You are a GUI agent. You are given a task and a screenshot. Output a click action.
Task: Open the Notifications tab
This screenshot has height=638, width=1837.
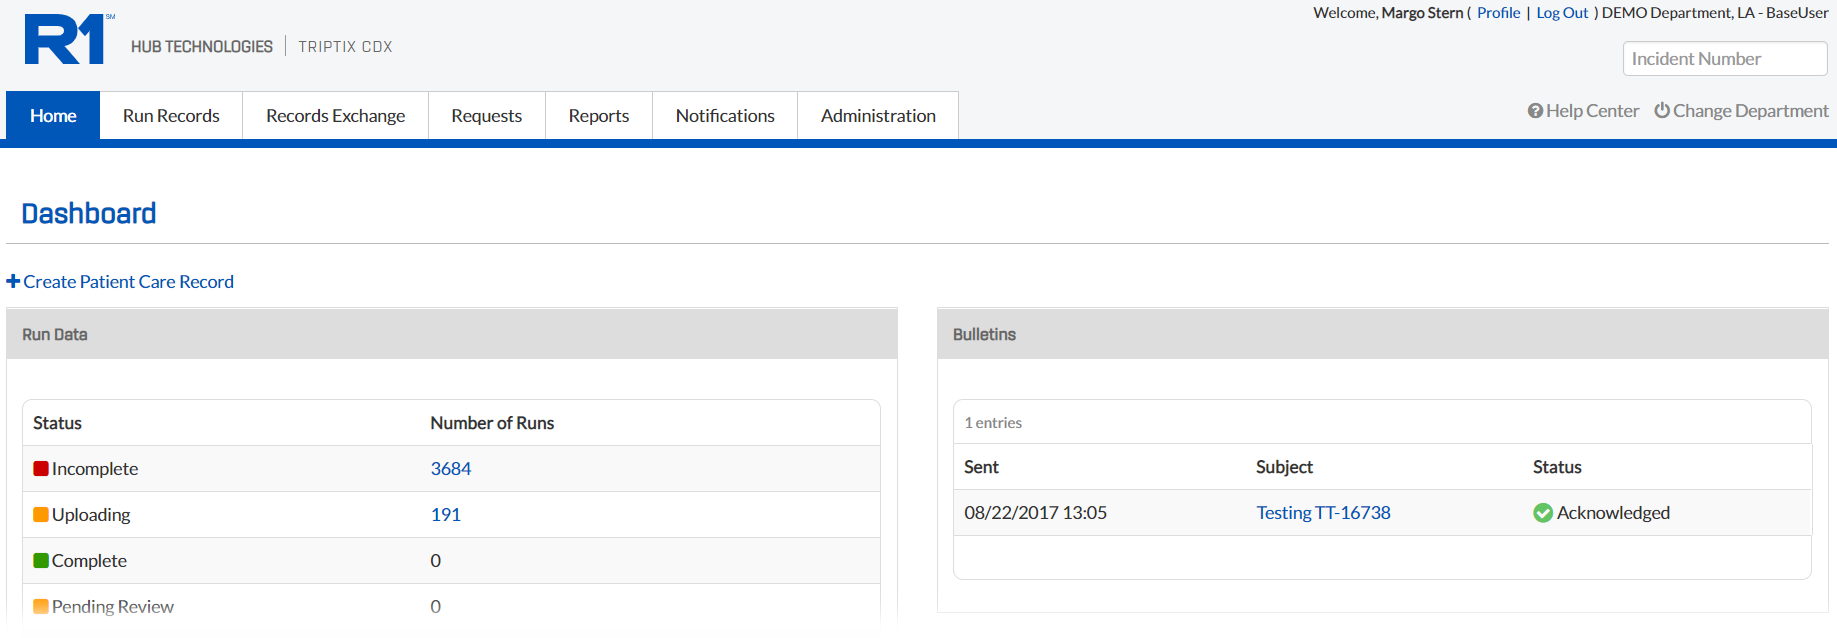(725, 116)
